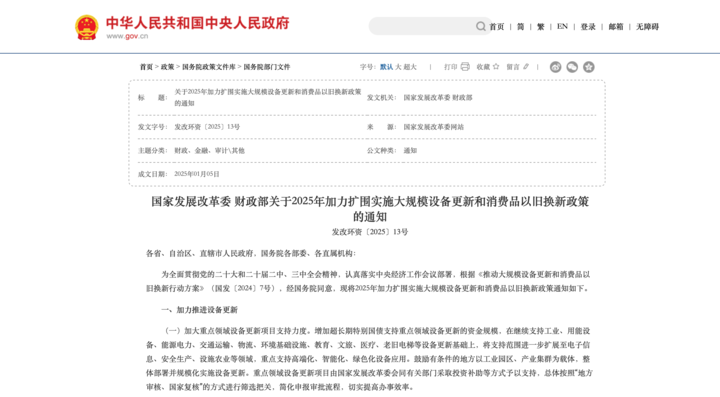Select 默认 font size
Image resolution: width=720 pixels, height=397 pixels.
tap(386, 67)
